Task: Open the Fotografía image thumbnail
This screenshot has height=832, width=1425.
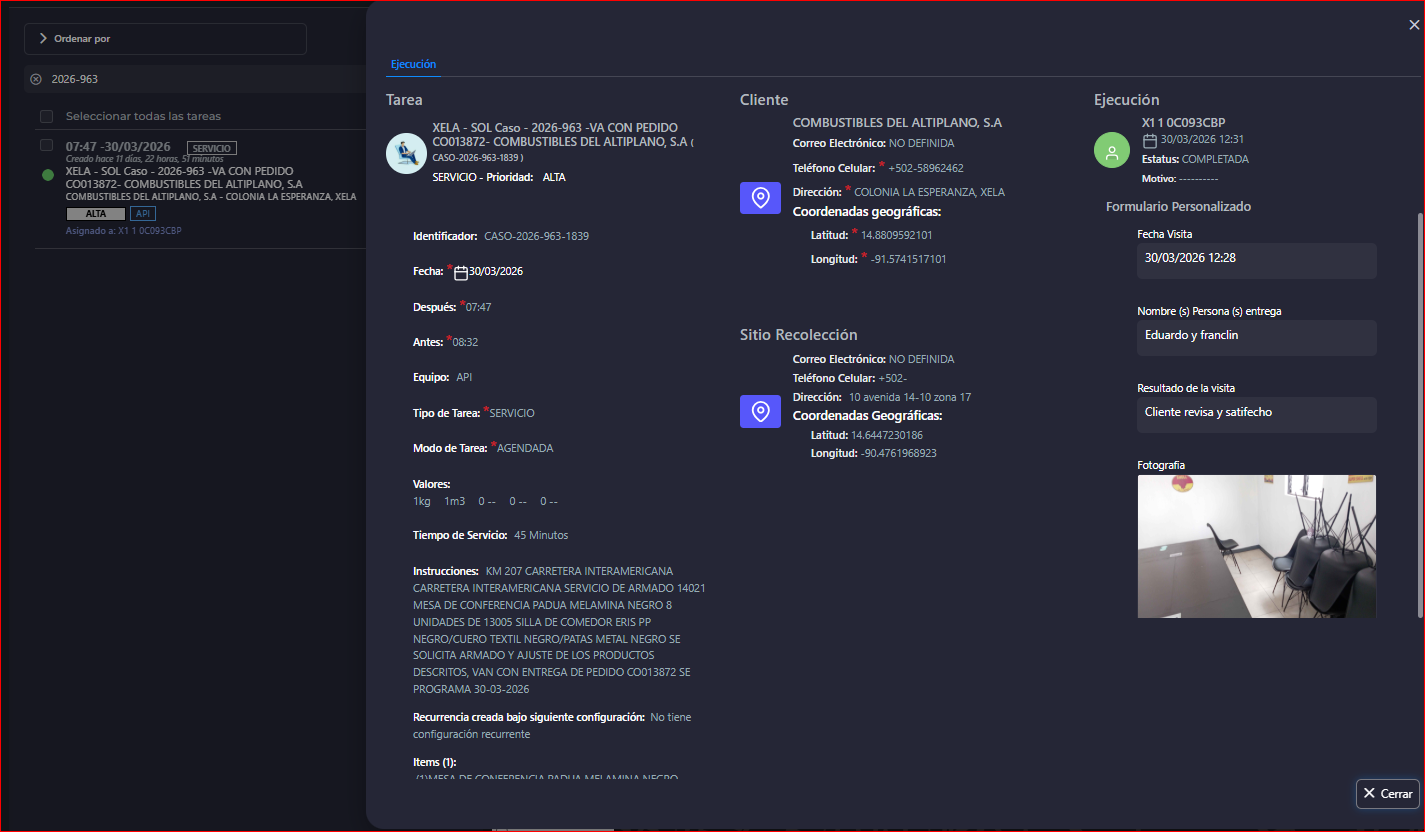Action: pos(1256,546)
